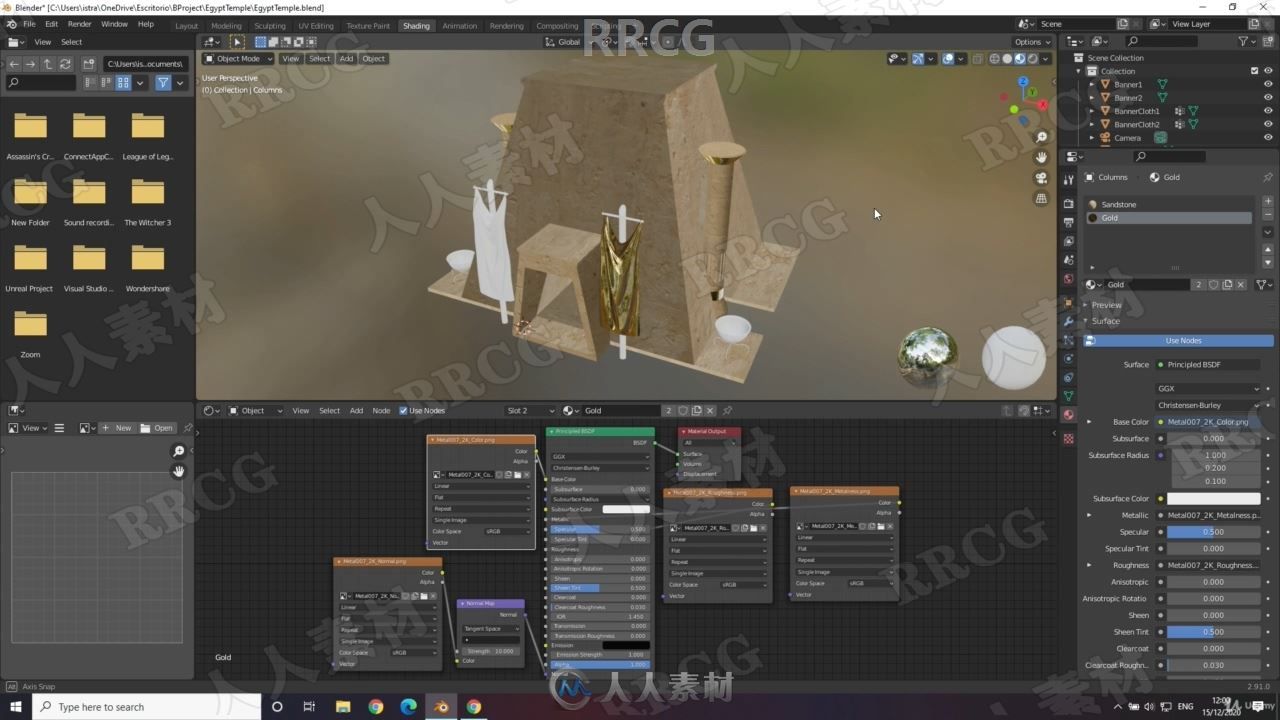
Task: Create new directory in file browser
Action: tap(89, 63)
